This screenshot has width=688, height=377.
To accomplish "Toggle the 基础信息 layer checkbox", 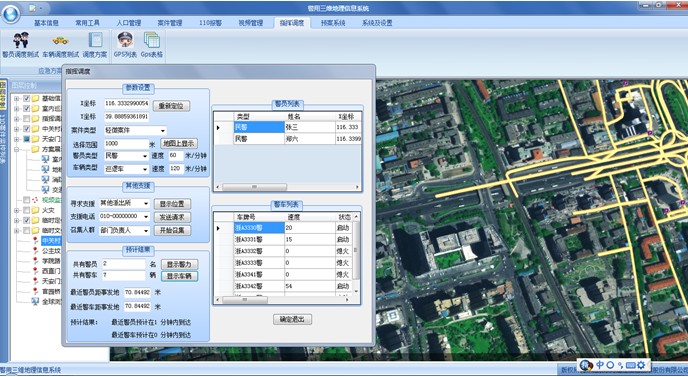I will pos(27,98).
